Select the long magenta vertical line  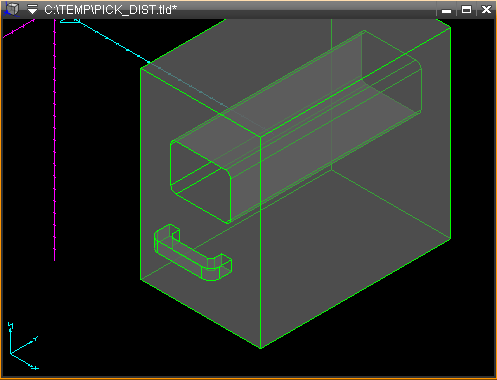pyautogui.click(x=55, y=140)
